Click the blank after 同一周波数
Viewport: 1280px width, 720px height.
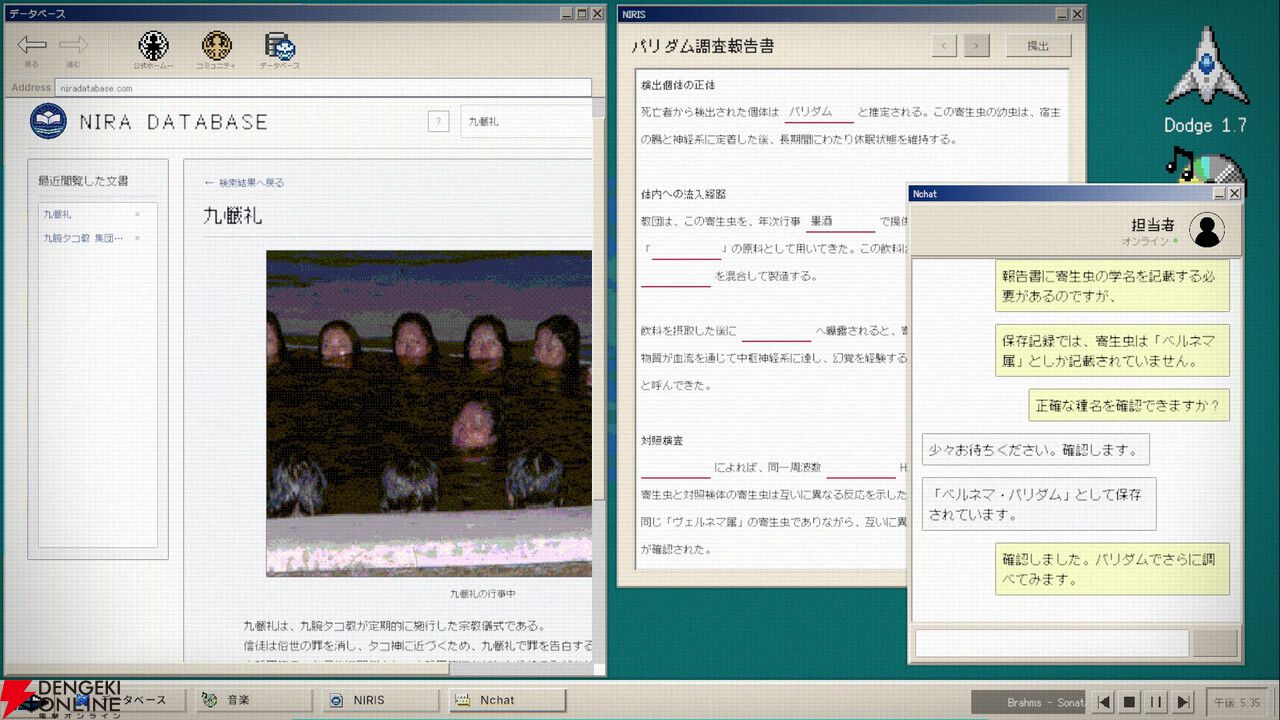click(860, 467)
